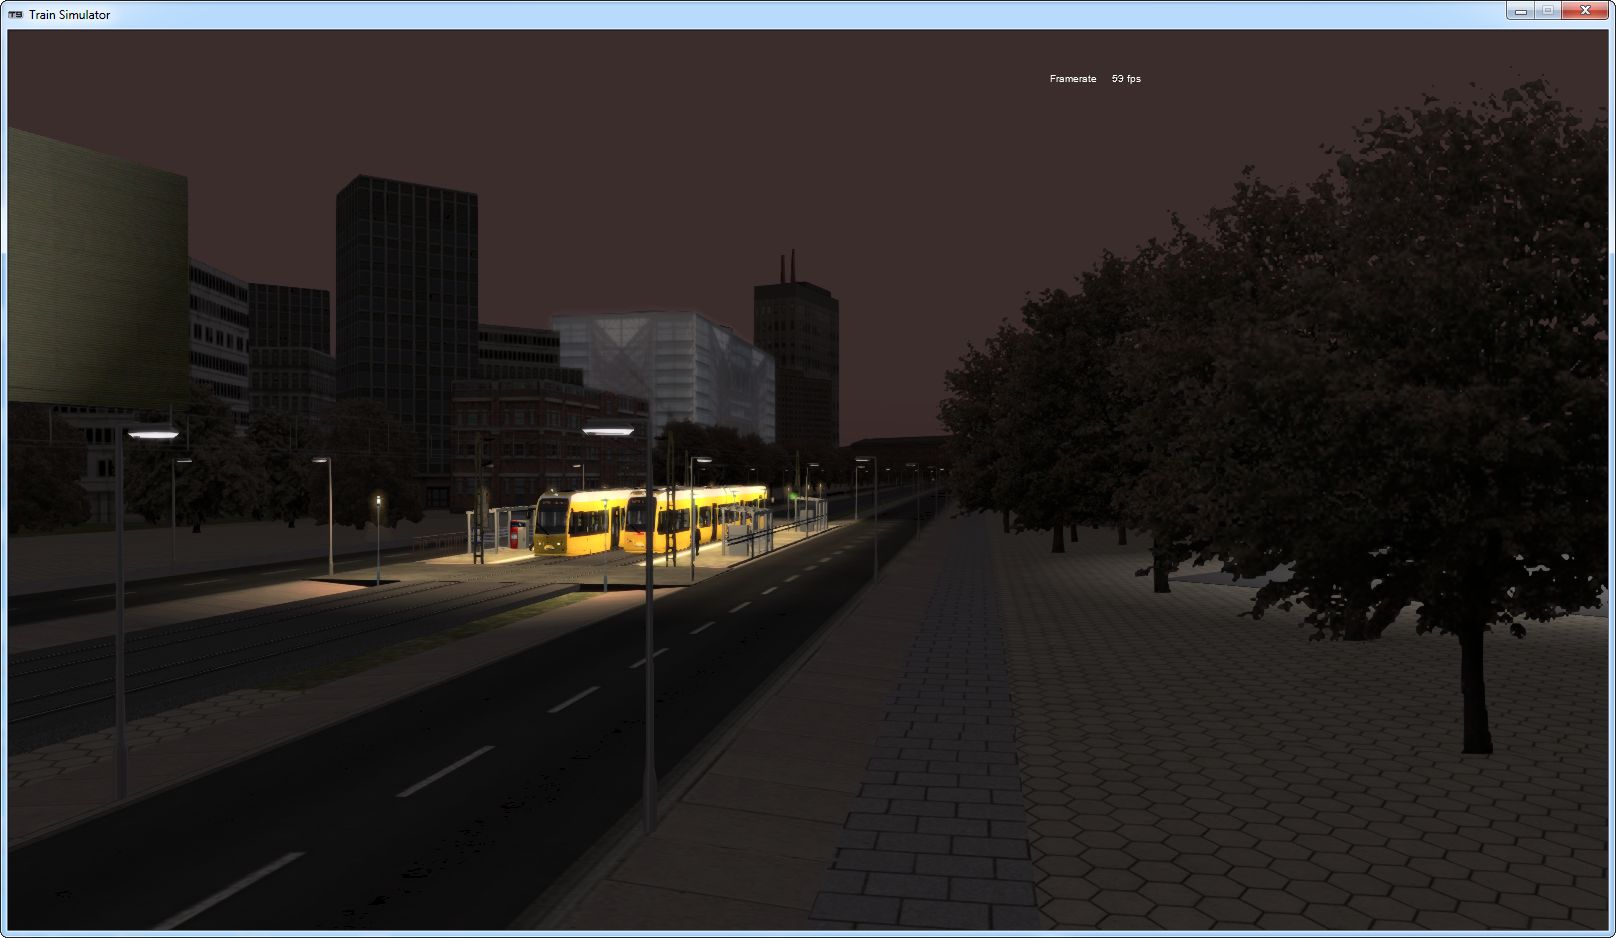Click the Train Simulator app icon in title bar
Image resolution: width=1616 pixels, height=938 pixels.
pos(15,14)
